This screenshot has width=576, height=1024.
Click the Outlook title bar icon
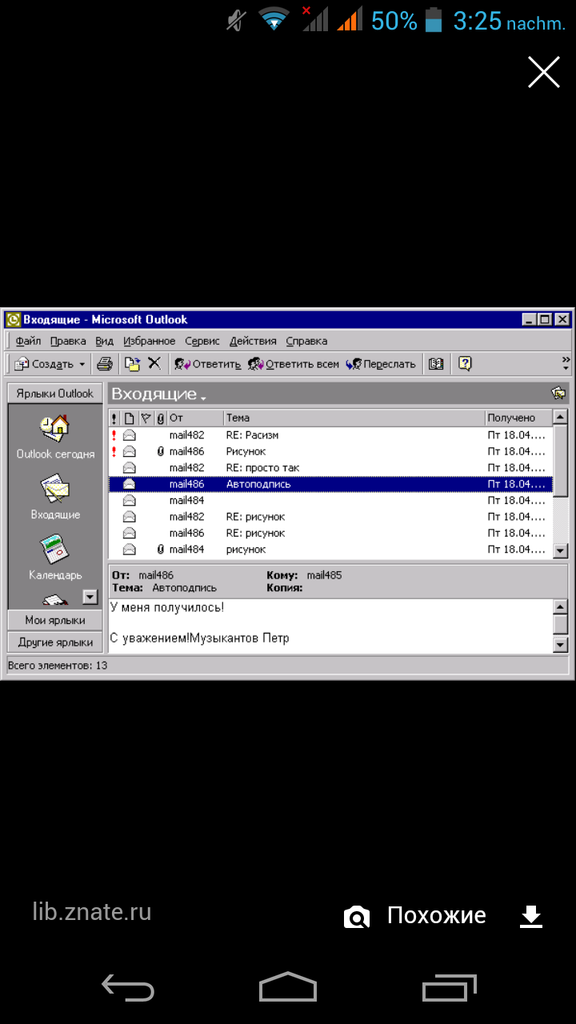13,319
